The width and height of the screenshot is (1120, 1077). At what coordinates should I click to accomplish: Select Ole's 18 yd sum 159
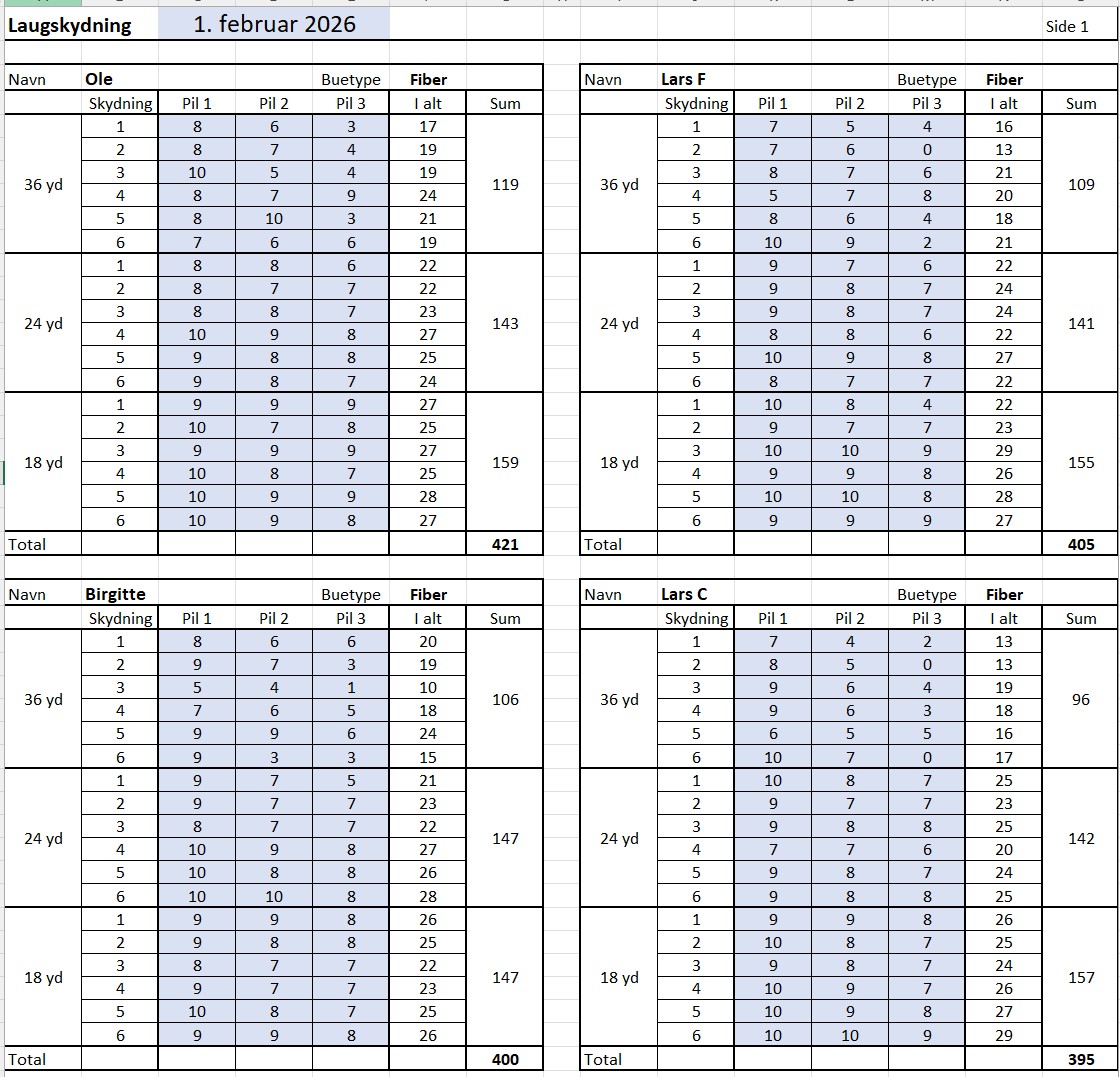505,462
